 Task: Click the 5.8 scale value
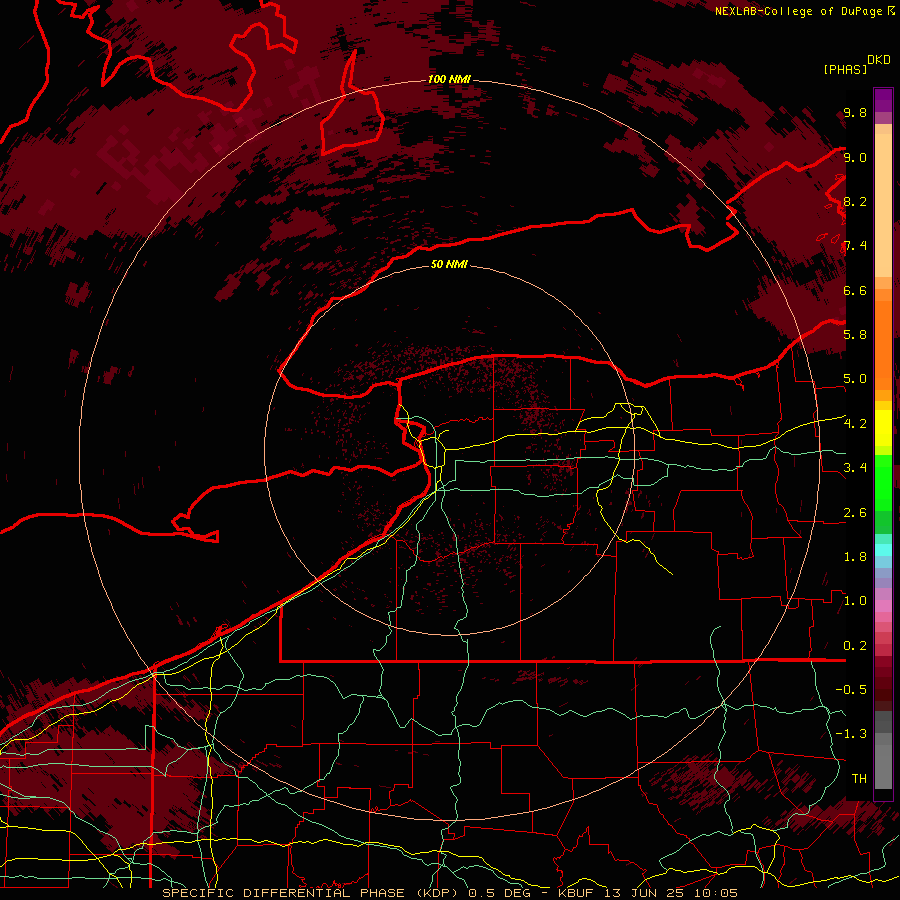click(855, 335)
